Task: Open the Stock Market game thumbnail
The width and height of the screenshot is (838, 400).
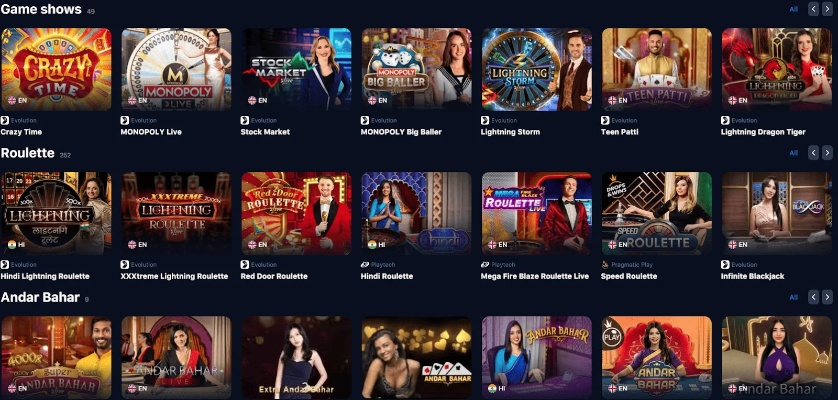Action: [x=296, y=69]
